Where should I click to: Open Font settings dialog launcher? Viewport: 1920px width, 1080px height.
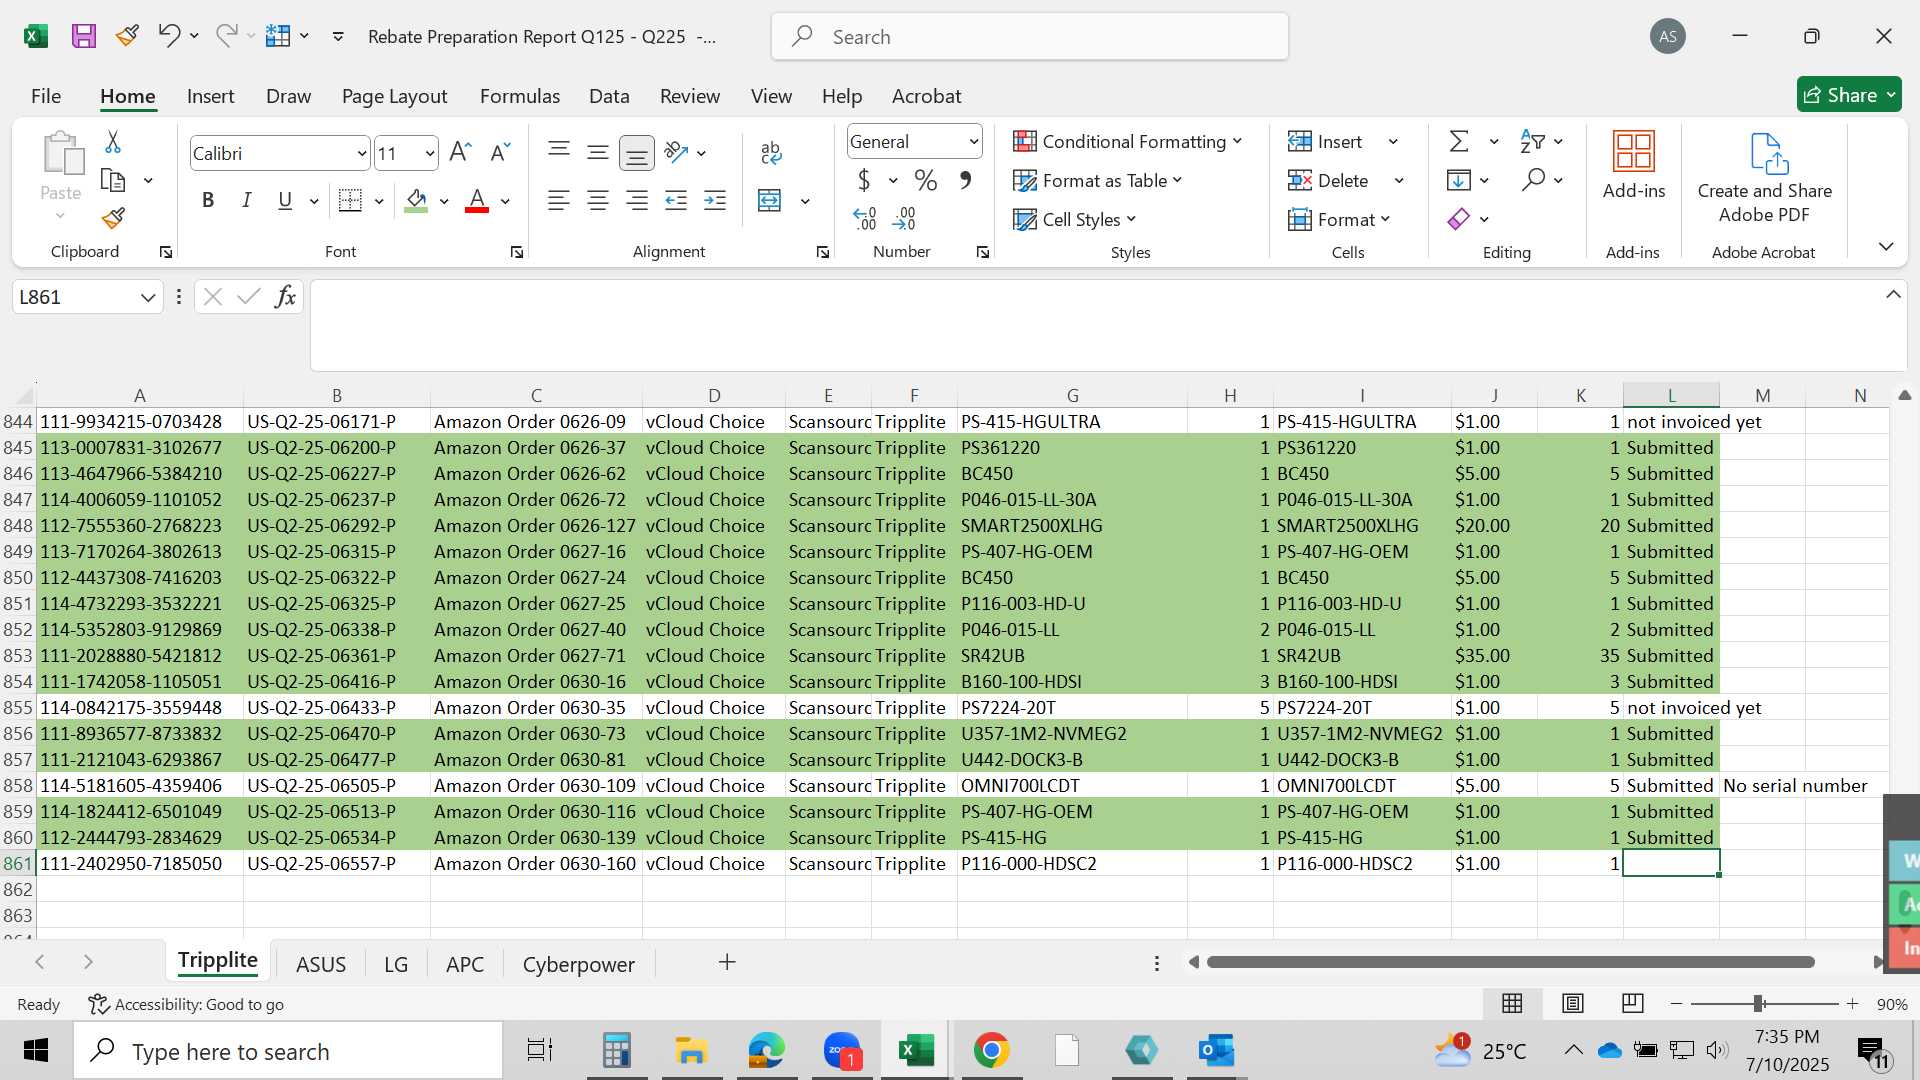coord(517,252)
